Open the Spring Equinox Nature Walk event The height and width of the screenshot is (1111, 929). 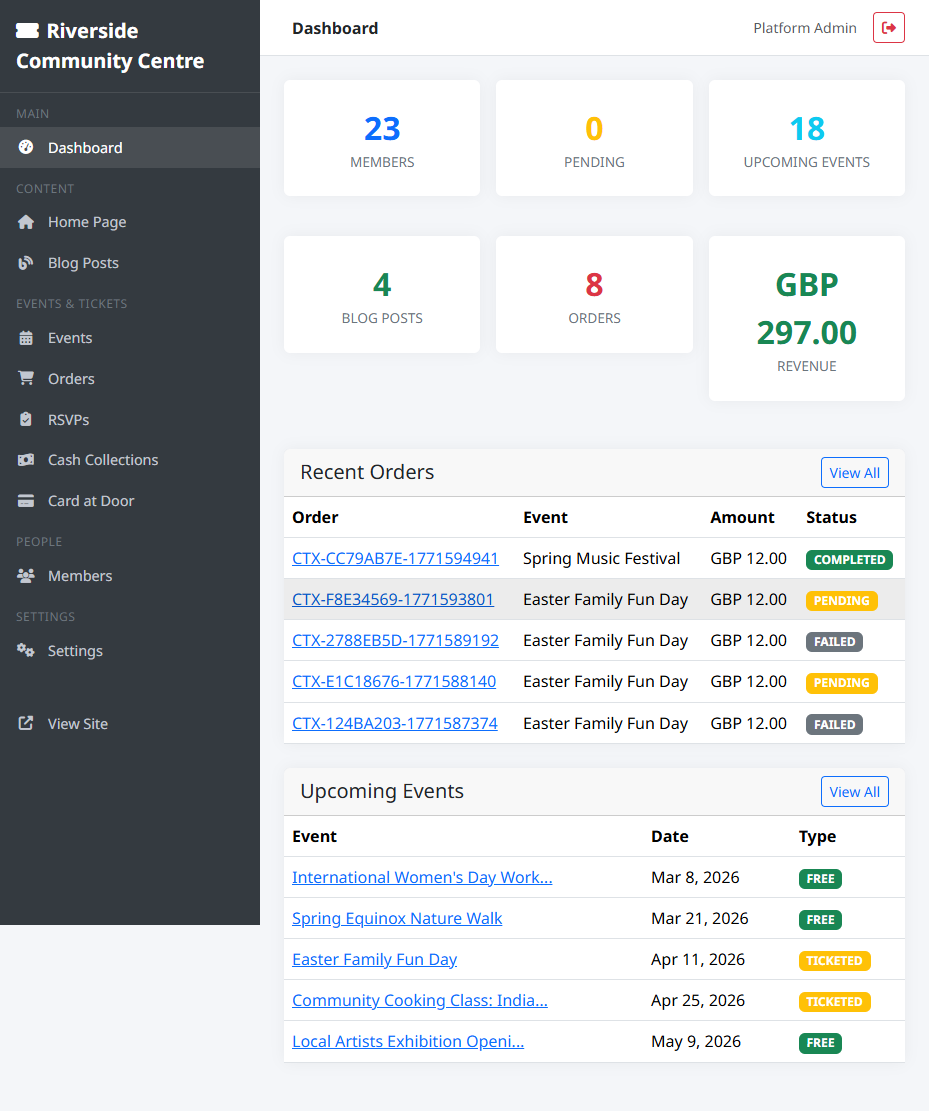point(397,918)
